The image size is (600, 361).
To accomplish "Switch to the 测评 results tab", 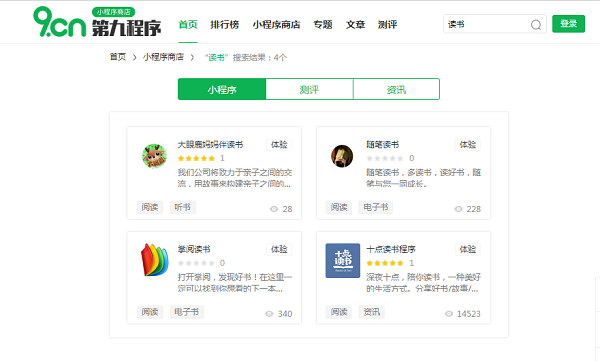I will (x=309, y=89).
